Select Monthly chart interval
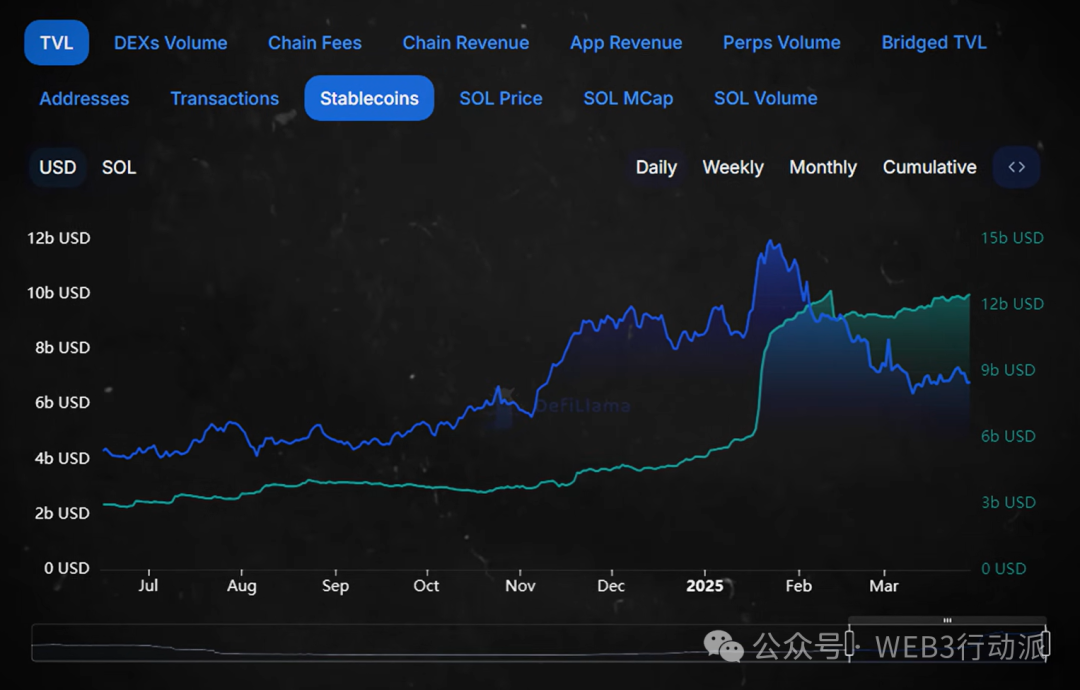This screenshot has height=690, width=1080. [x=823, y=167]
